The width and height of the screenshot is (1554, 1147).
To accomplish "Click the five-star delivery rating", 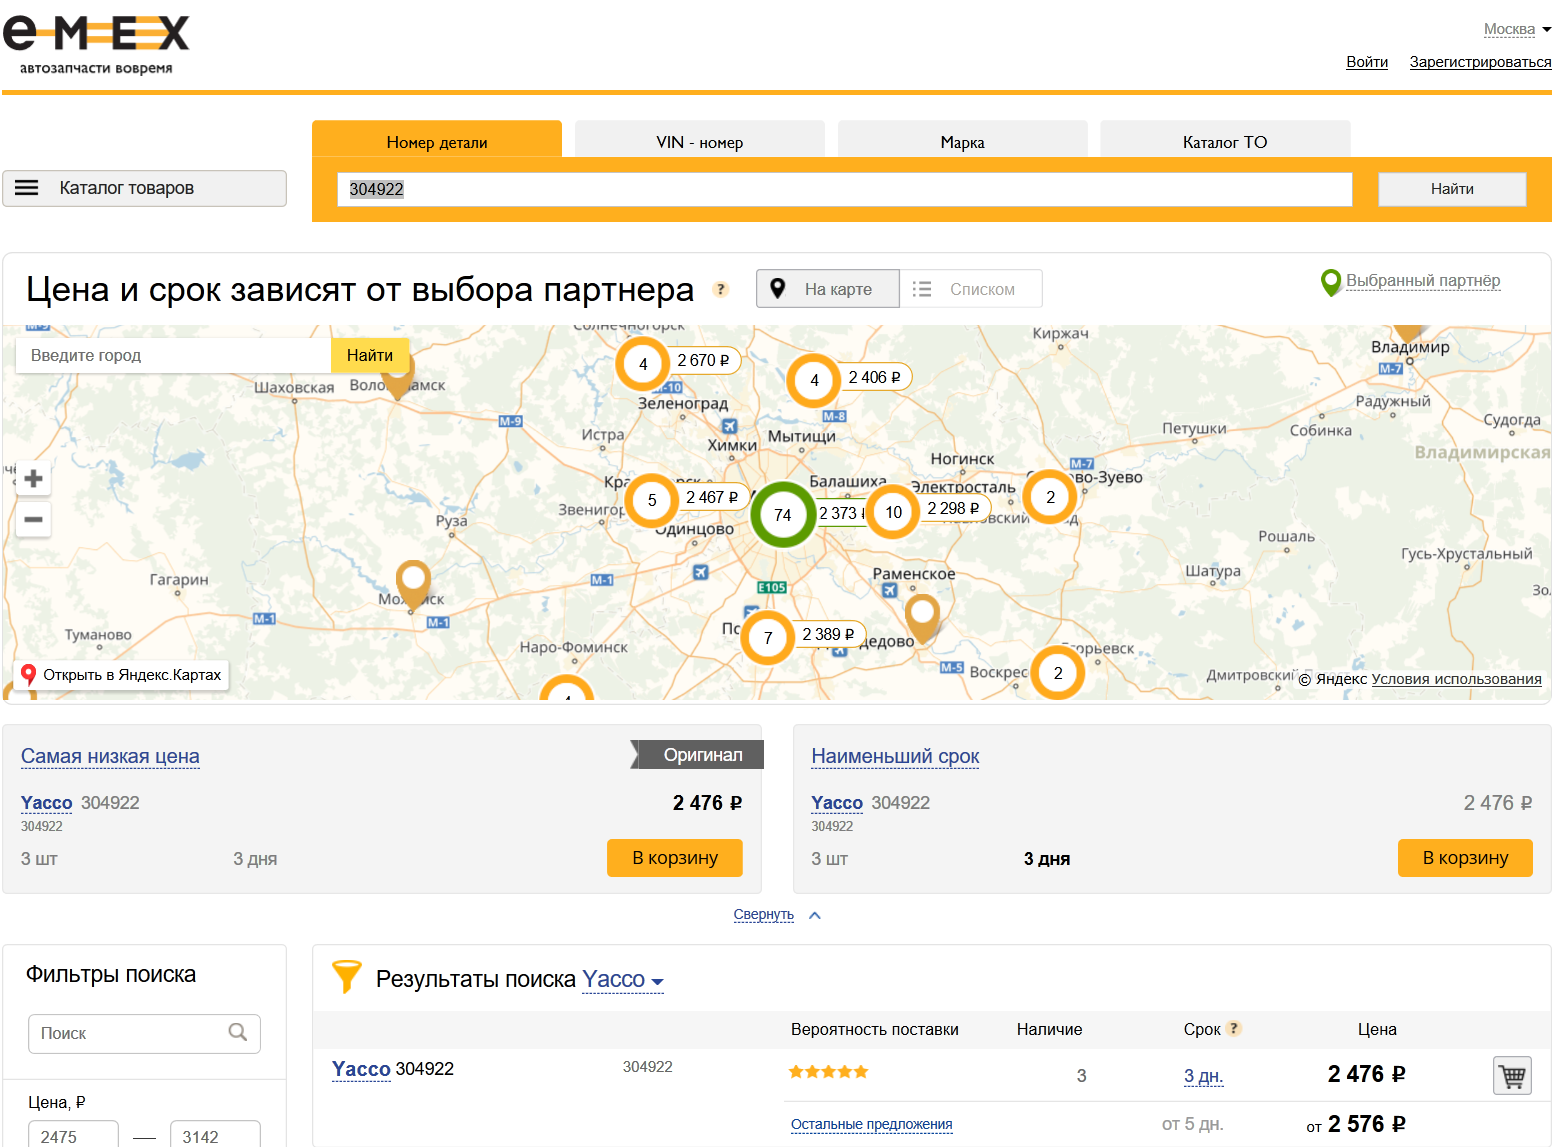I will click(x=828, y=1072).
